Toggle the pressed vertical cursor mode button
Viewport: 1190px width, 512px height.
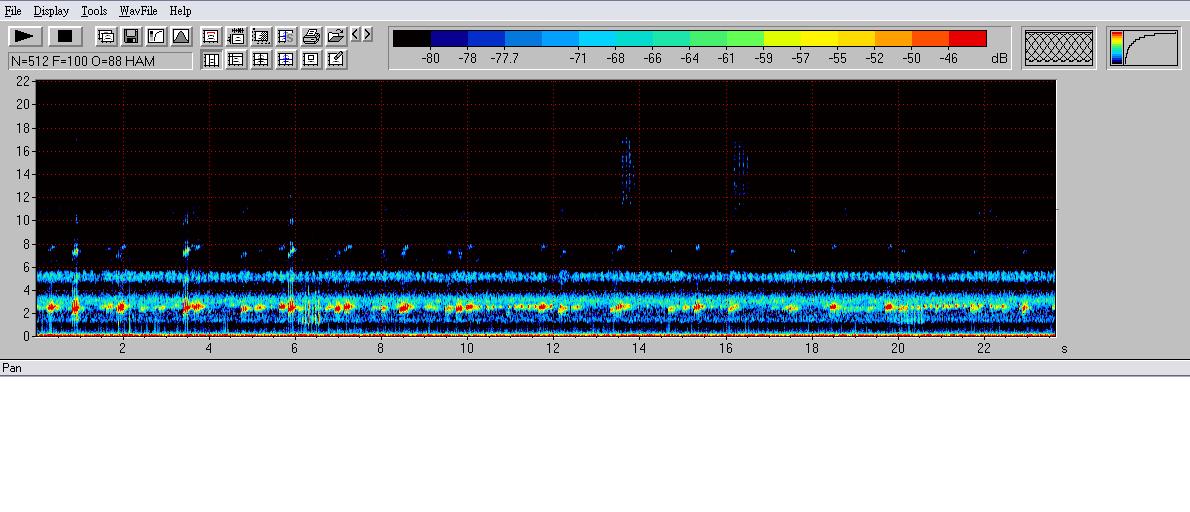tap(211, 60)
